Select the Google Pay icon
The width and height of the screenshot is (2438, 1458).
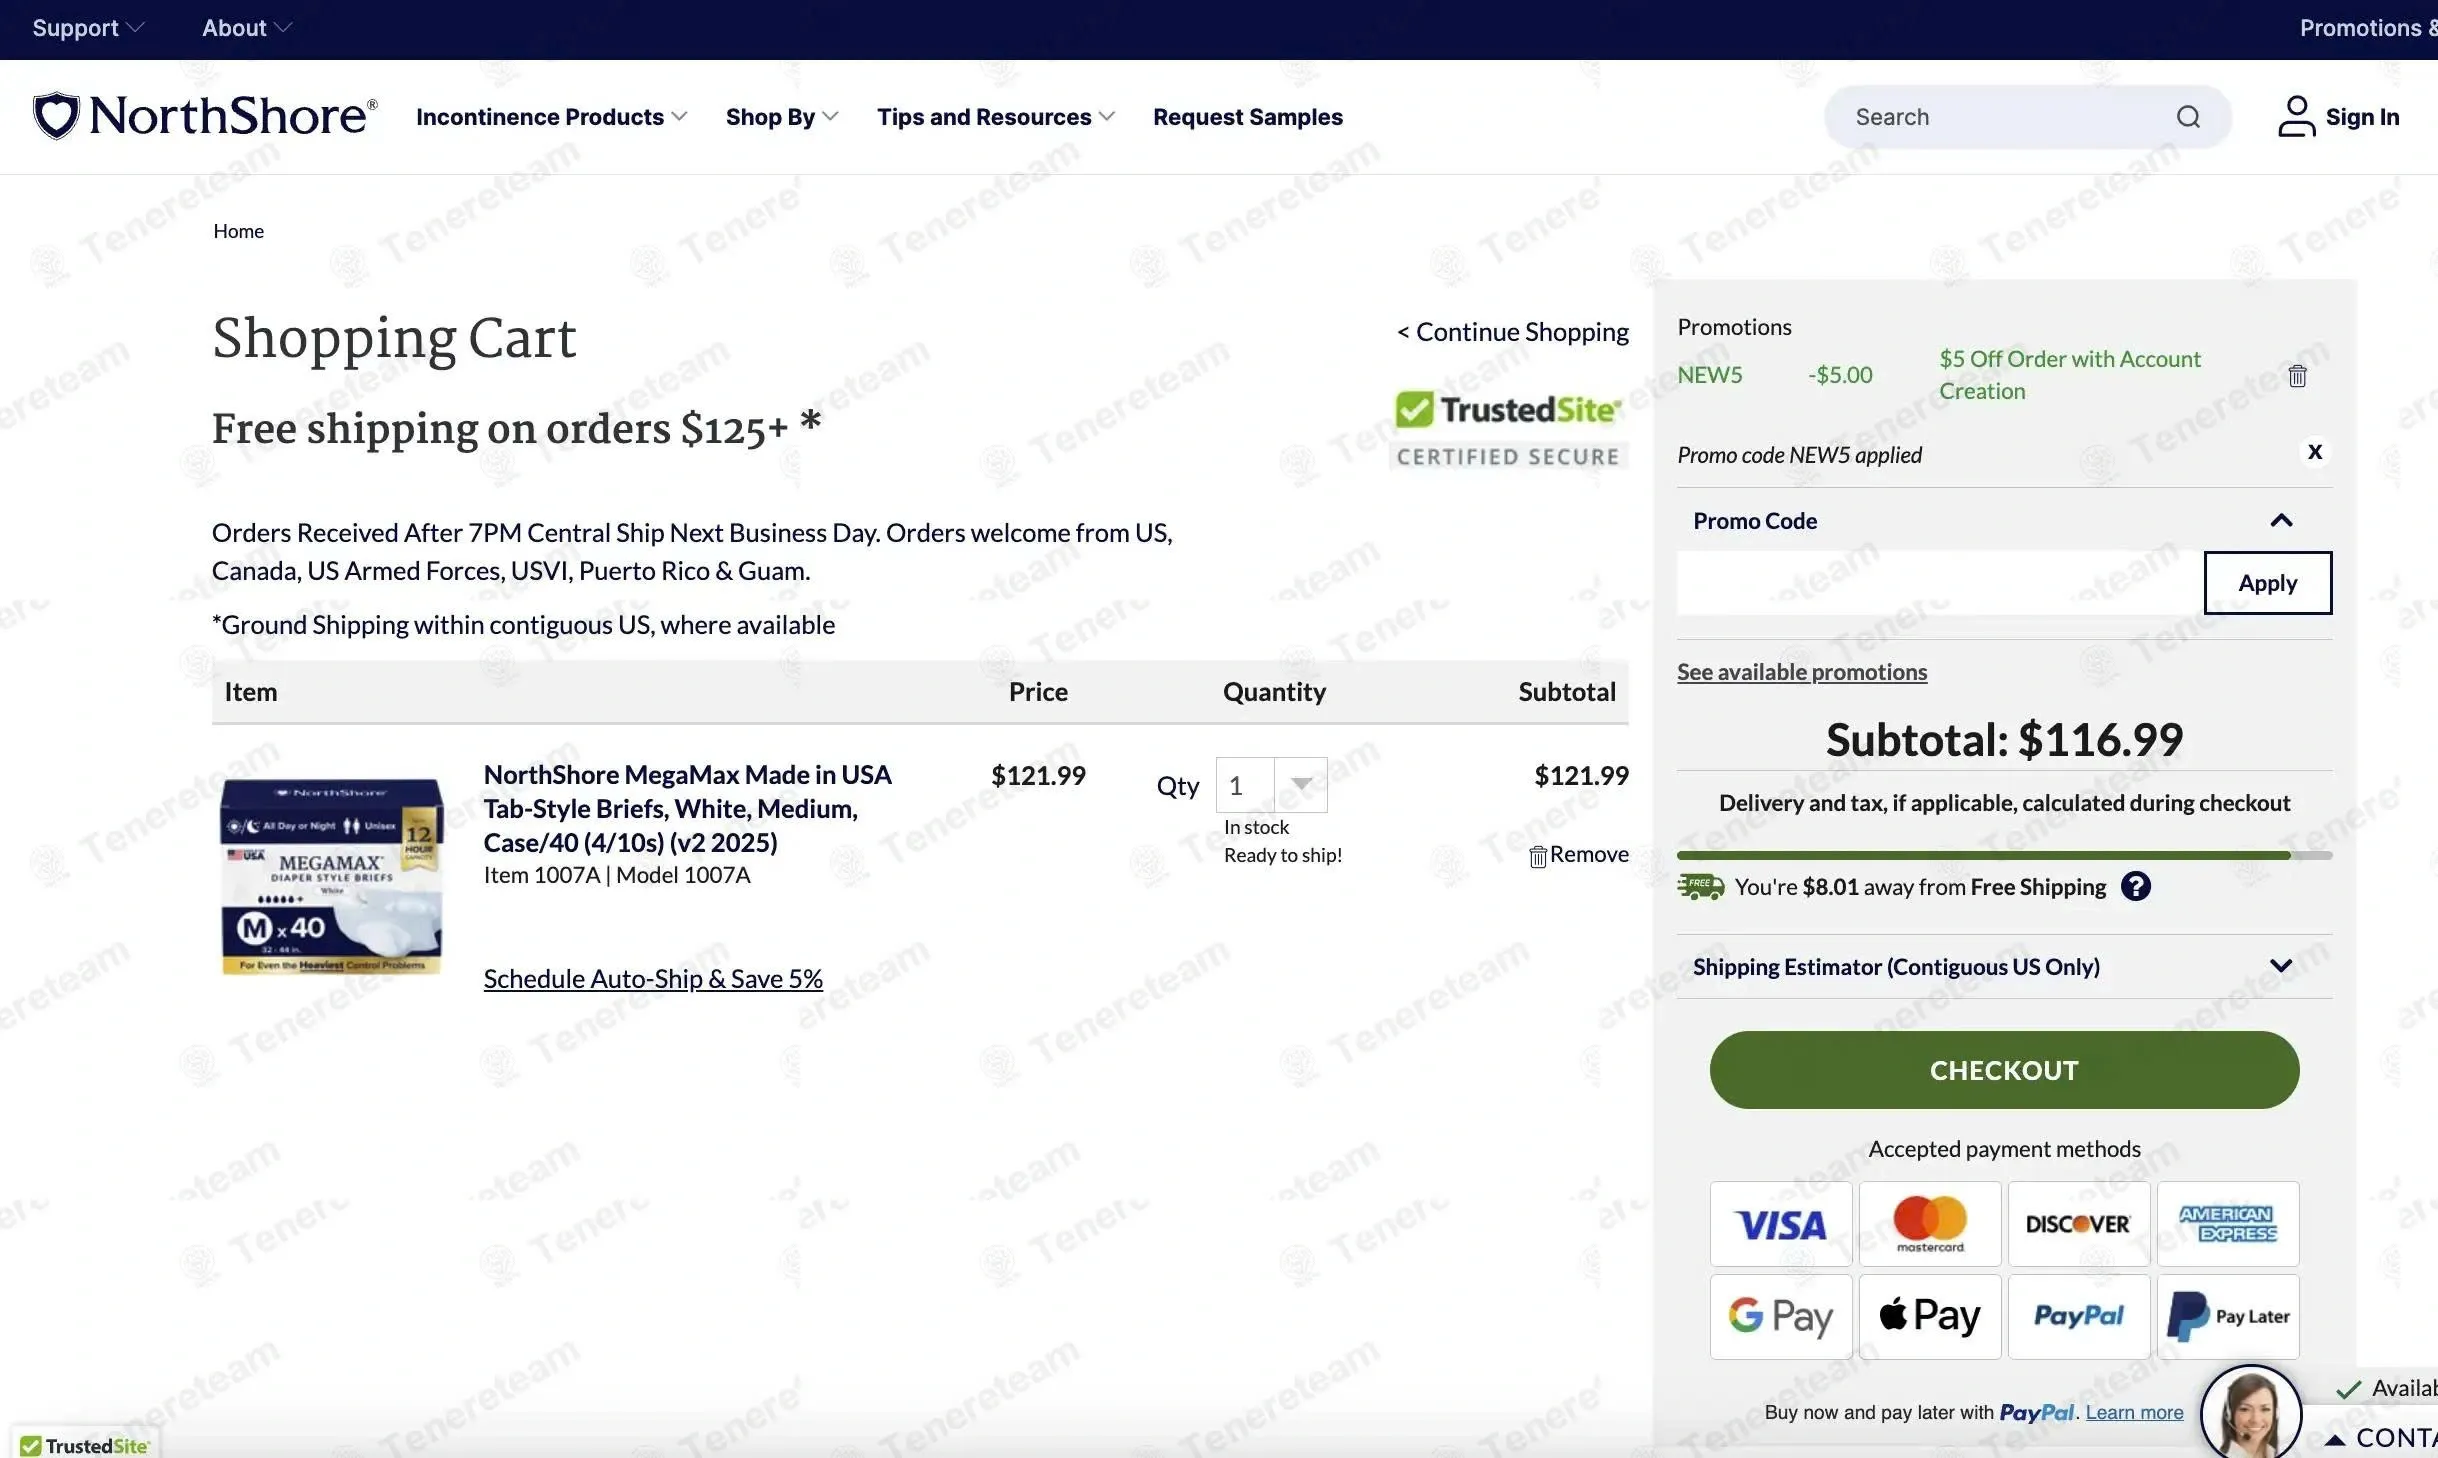coord(1780,1316)
